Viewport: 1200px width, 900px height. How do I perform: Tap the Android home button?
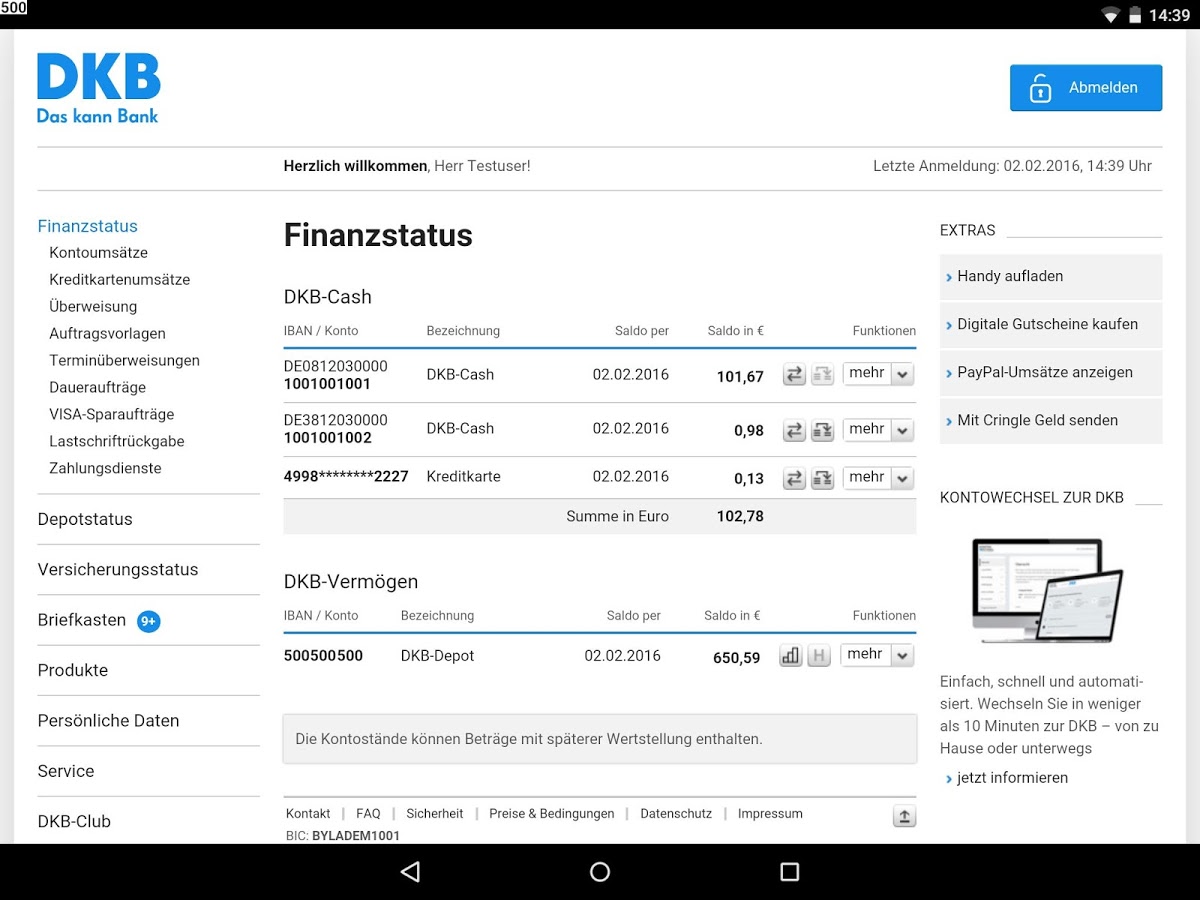pyautogui.click(x=600, y=872)
